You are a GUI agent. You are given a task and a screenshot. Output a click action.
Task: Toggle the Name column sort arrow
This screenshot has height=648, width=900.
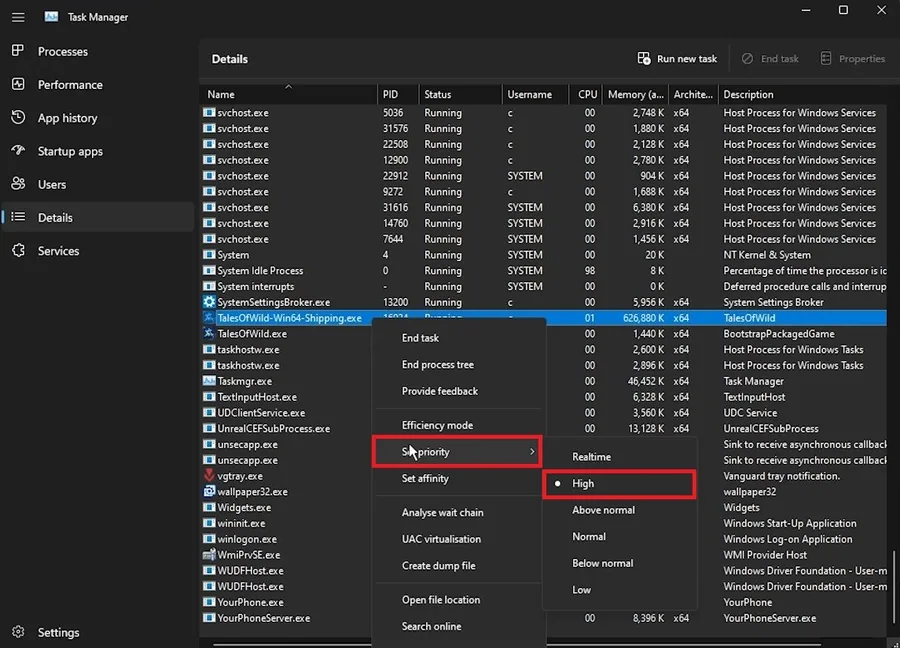tap(289, 87)
